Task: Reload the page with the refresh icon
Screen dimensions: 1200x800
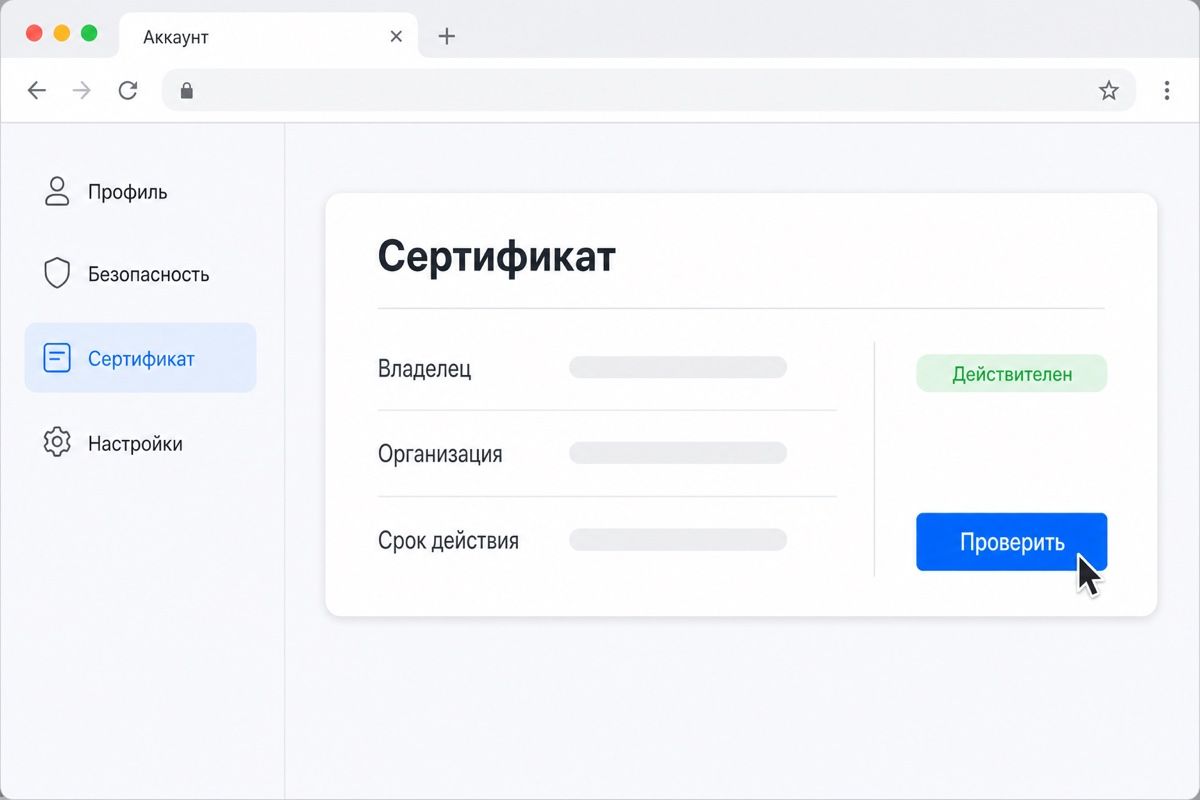Action: point(128,91)
